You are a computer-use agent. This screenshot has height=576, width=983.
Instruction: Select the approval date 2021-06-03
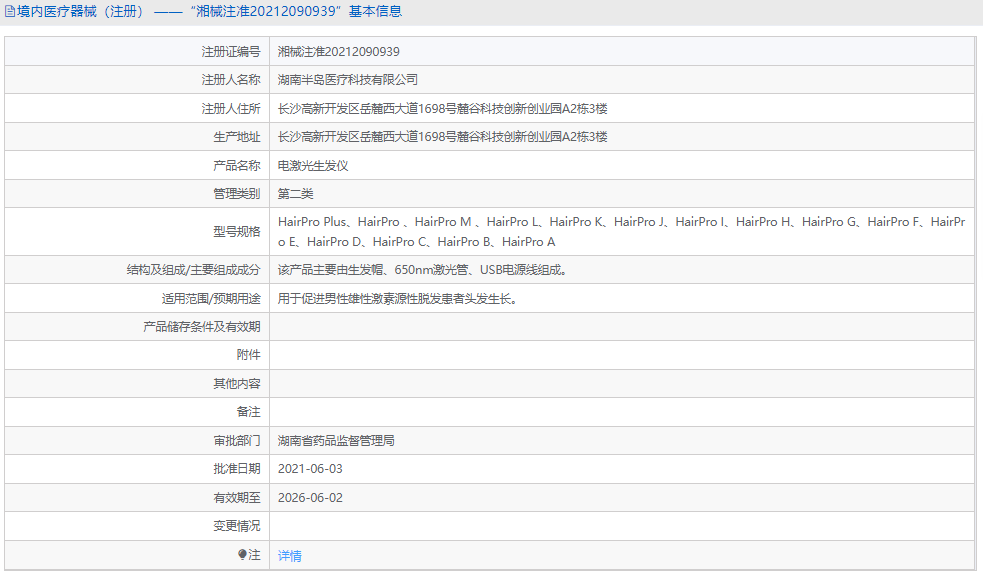pos(310,469)
